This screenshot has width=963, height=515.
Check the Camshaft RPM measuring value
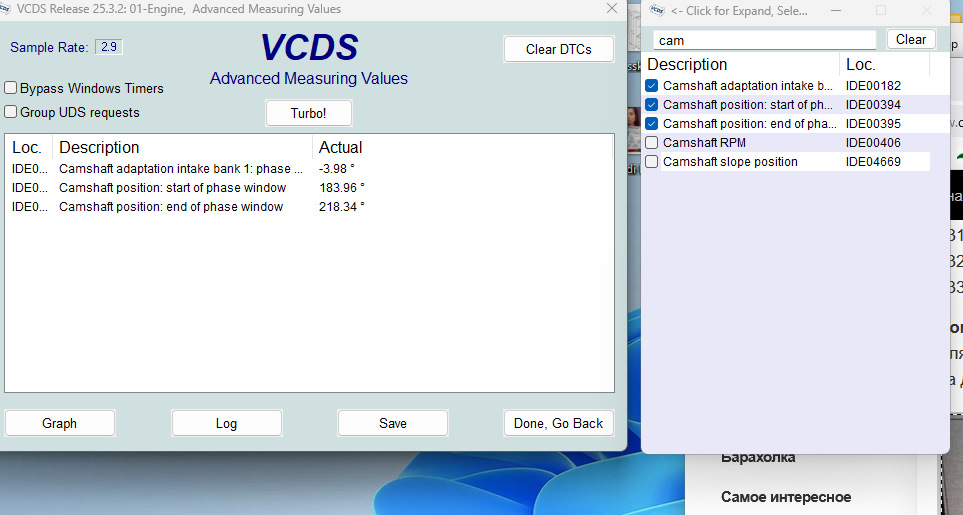[x=652, y=143]
